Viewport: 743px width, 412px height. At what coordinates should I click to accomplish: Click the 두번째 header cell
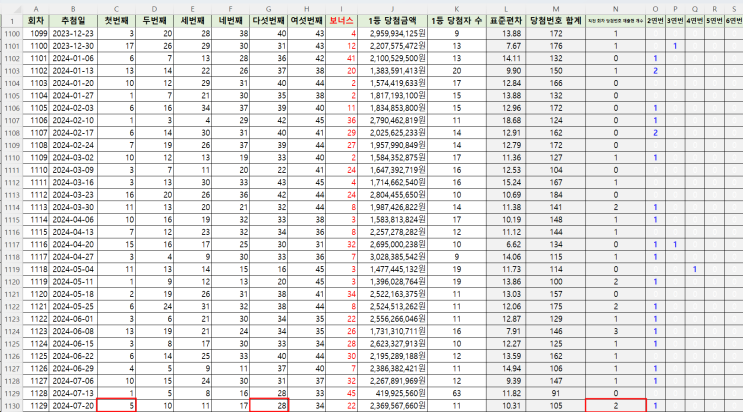coord(154,21)
